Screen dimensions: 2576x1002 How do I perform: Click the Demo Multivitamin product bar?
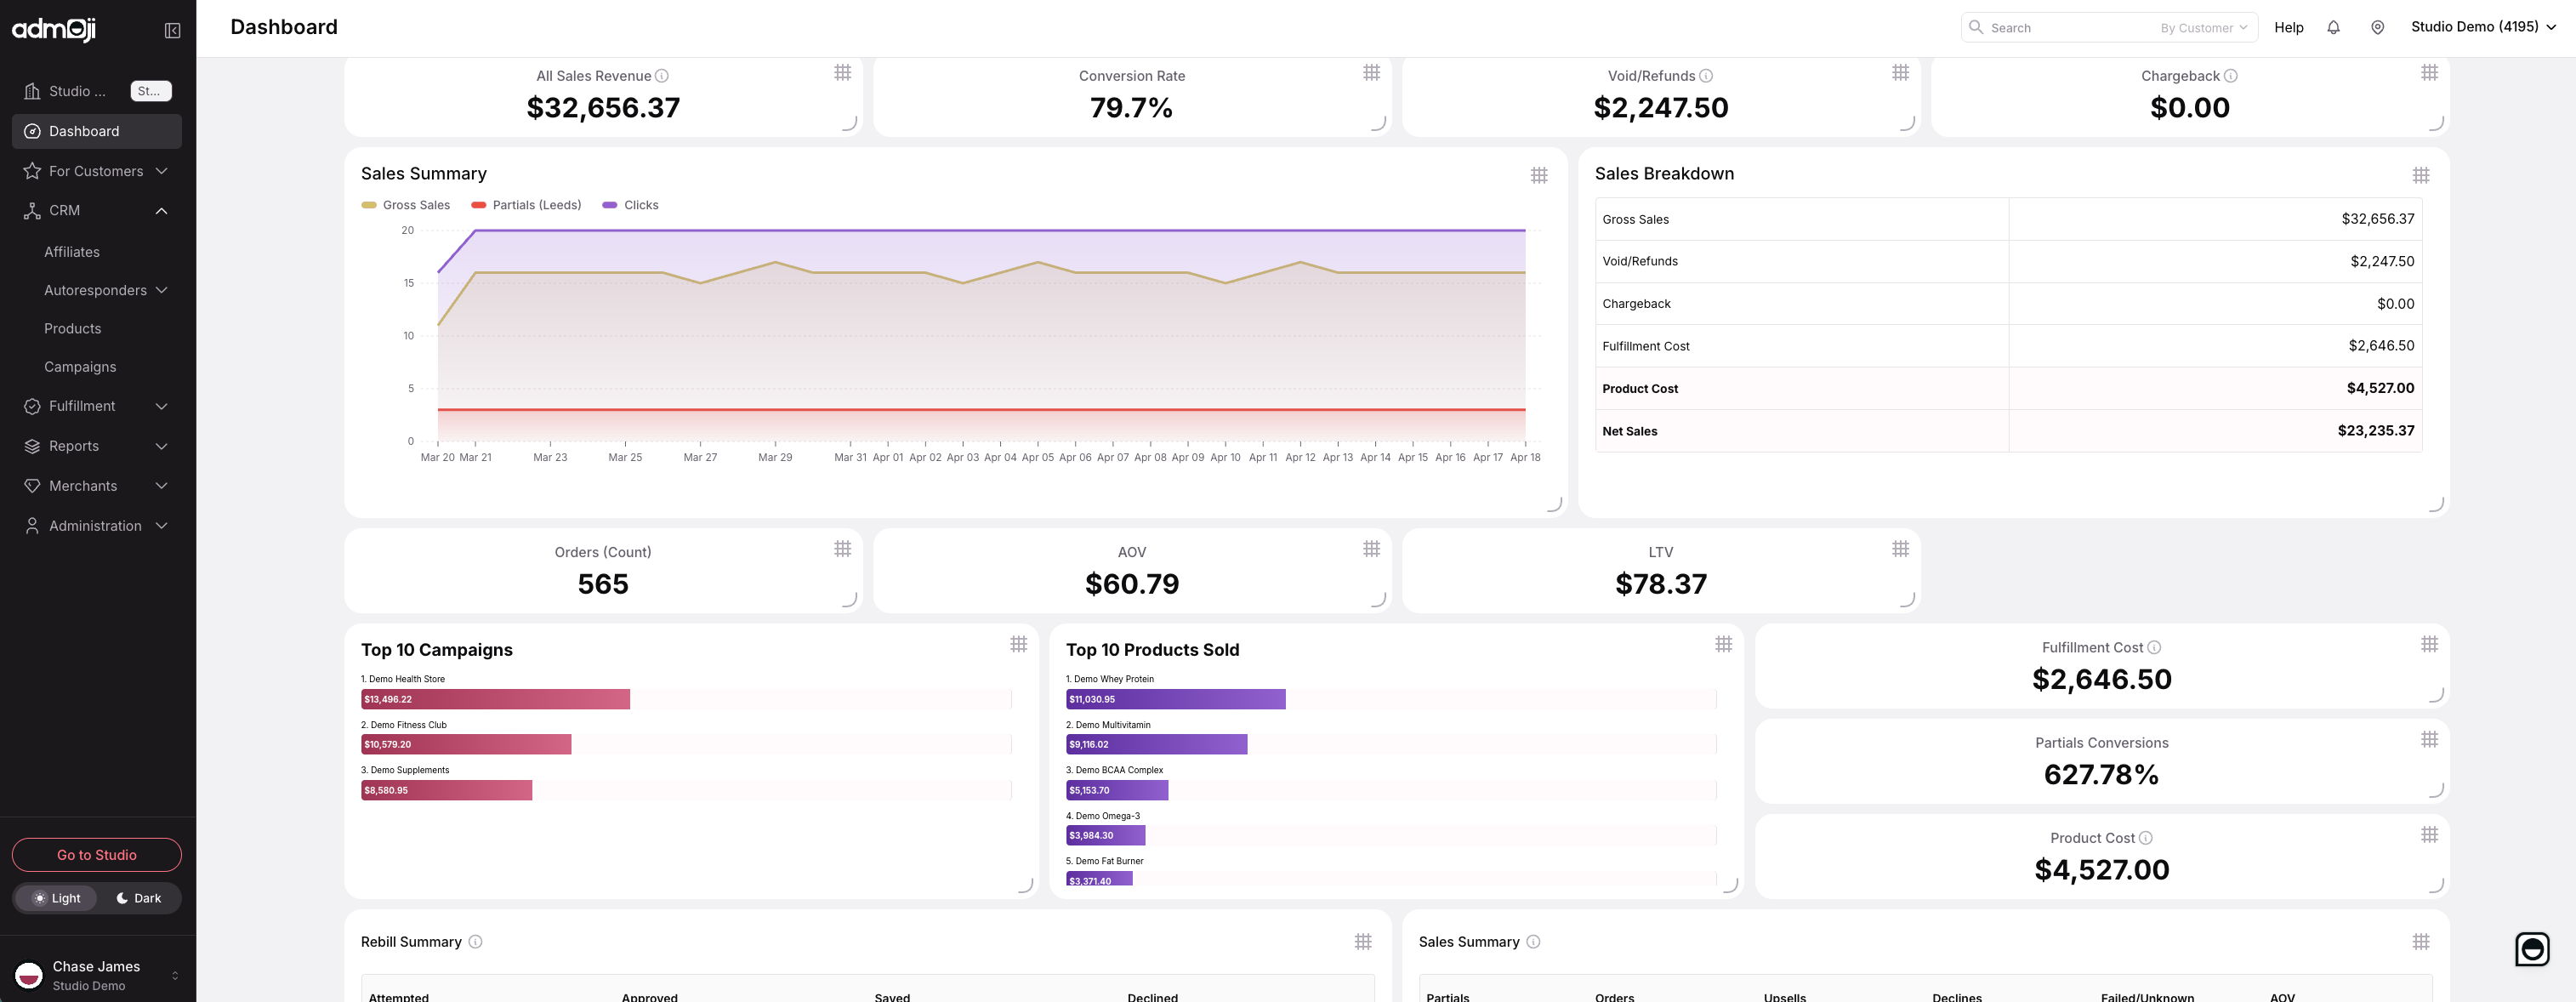(x=1156, y=744)
